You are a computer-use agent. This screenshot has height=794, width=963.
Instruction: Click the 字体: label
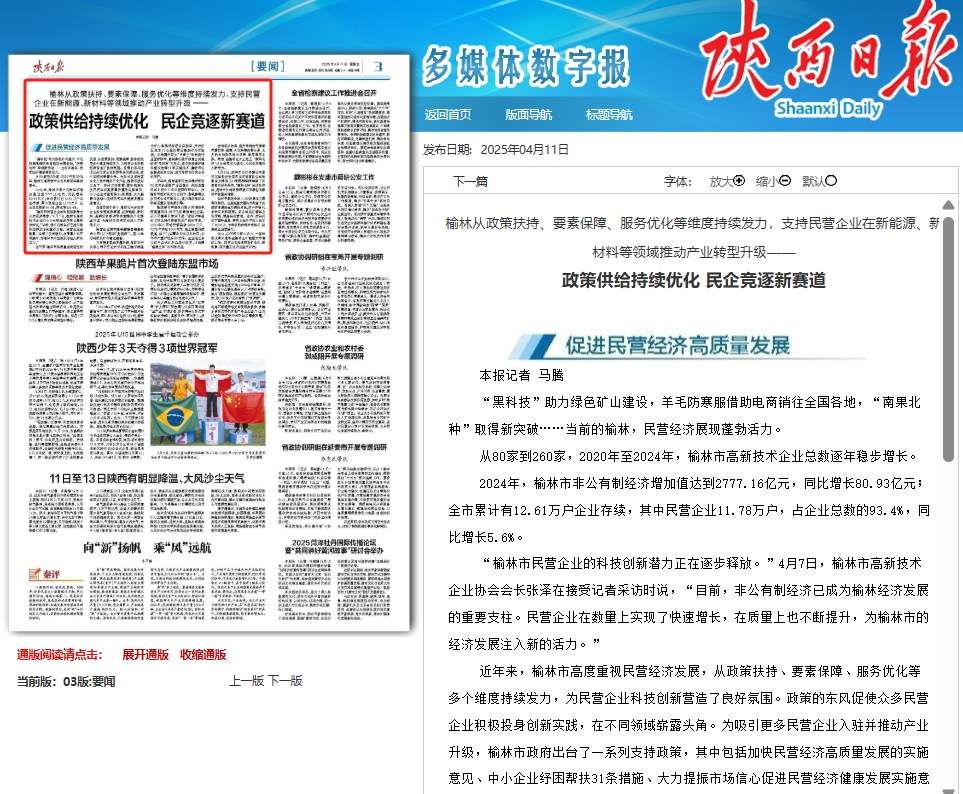click(x=678, y=181)
